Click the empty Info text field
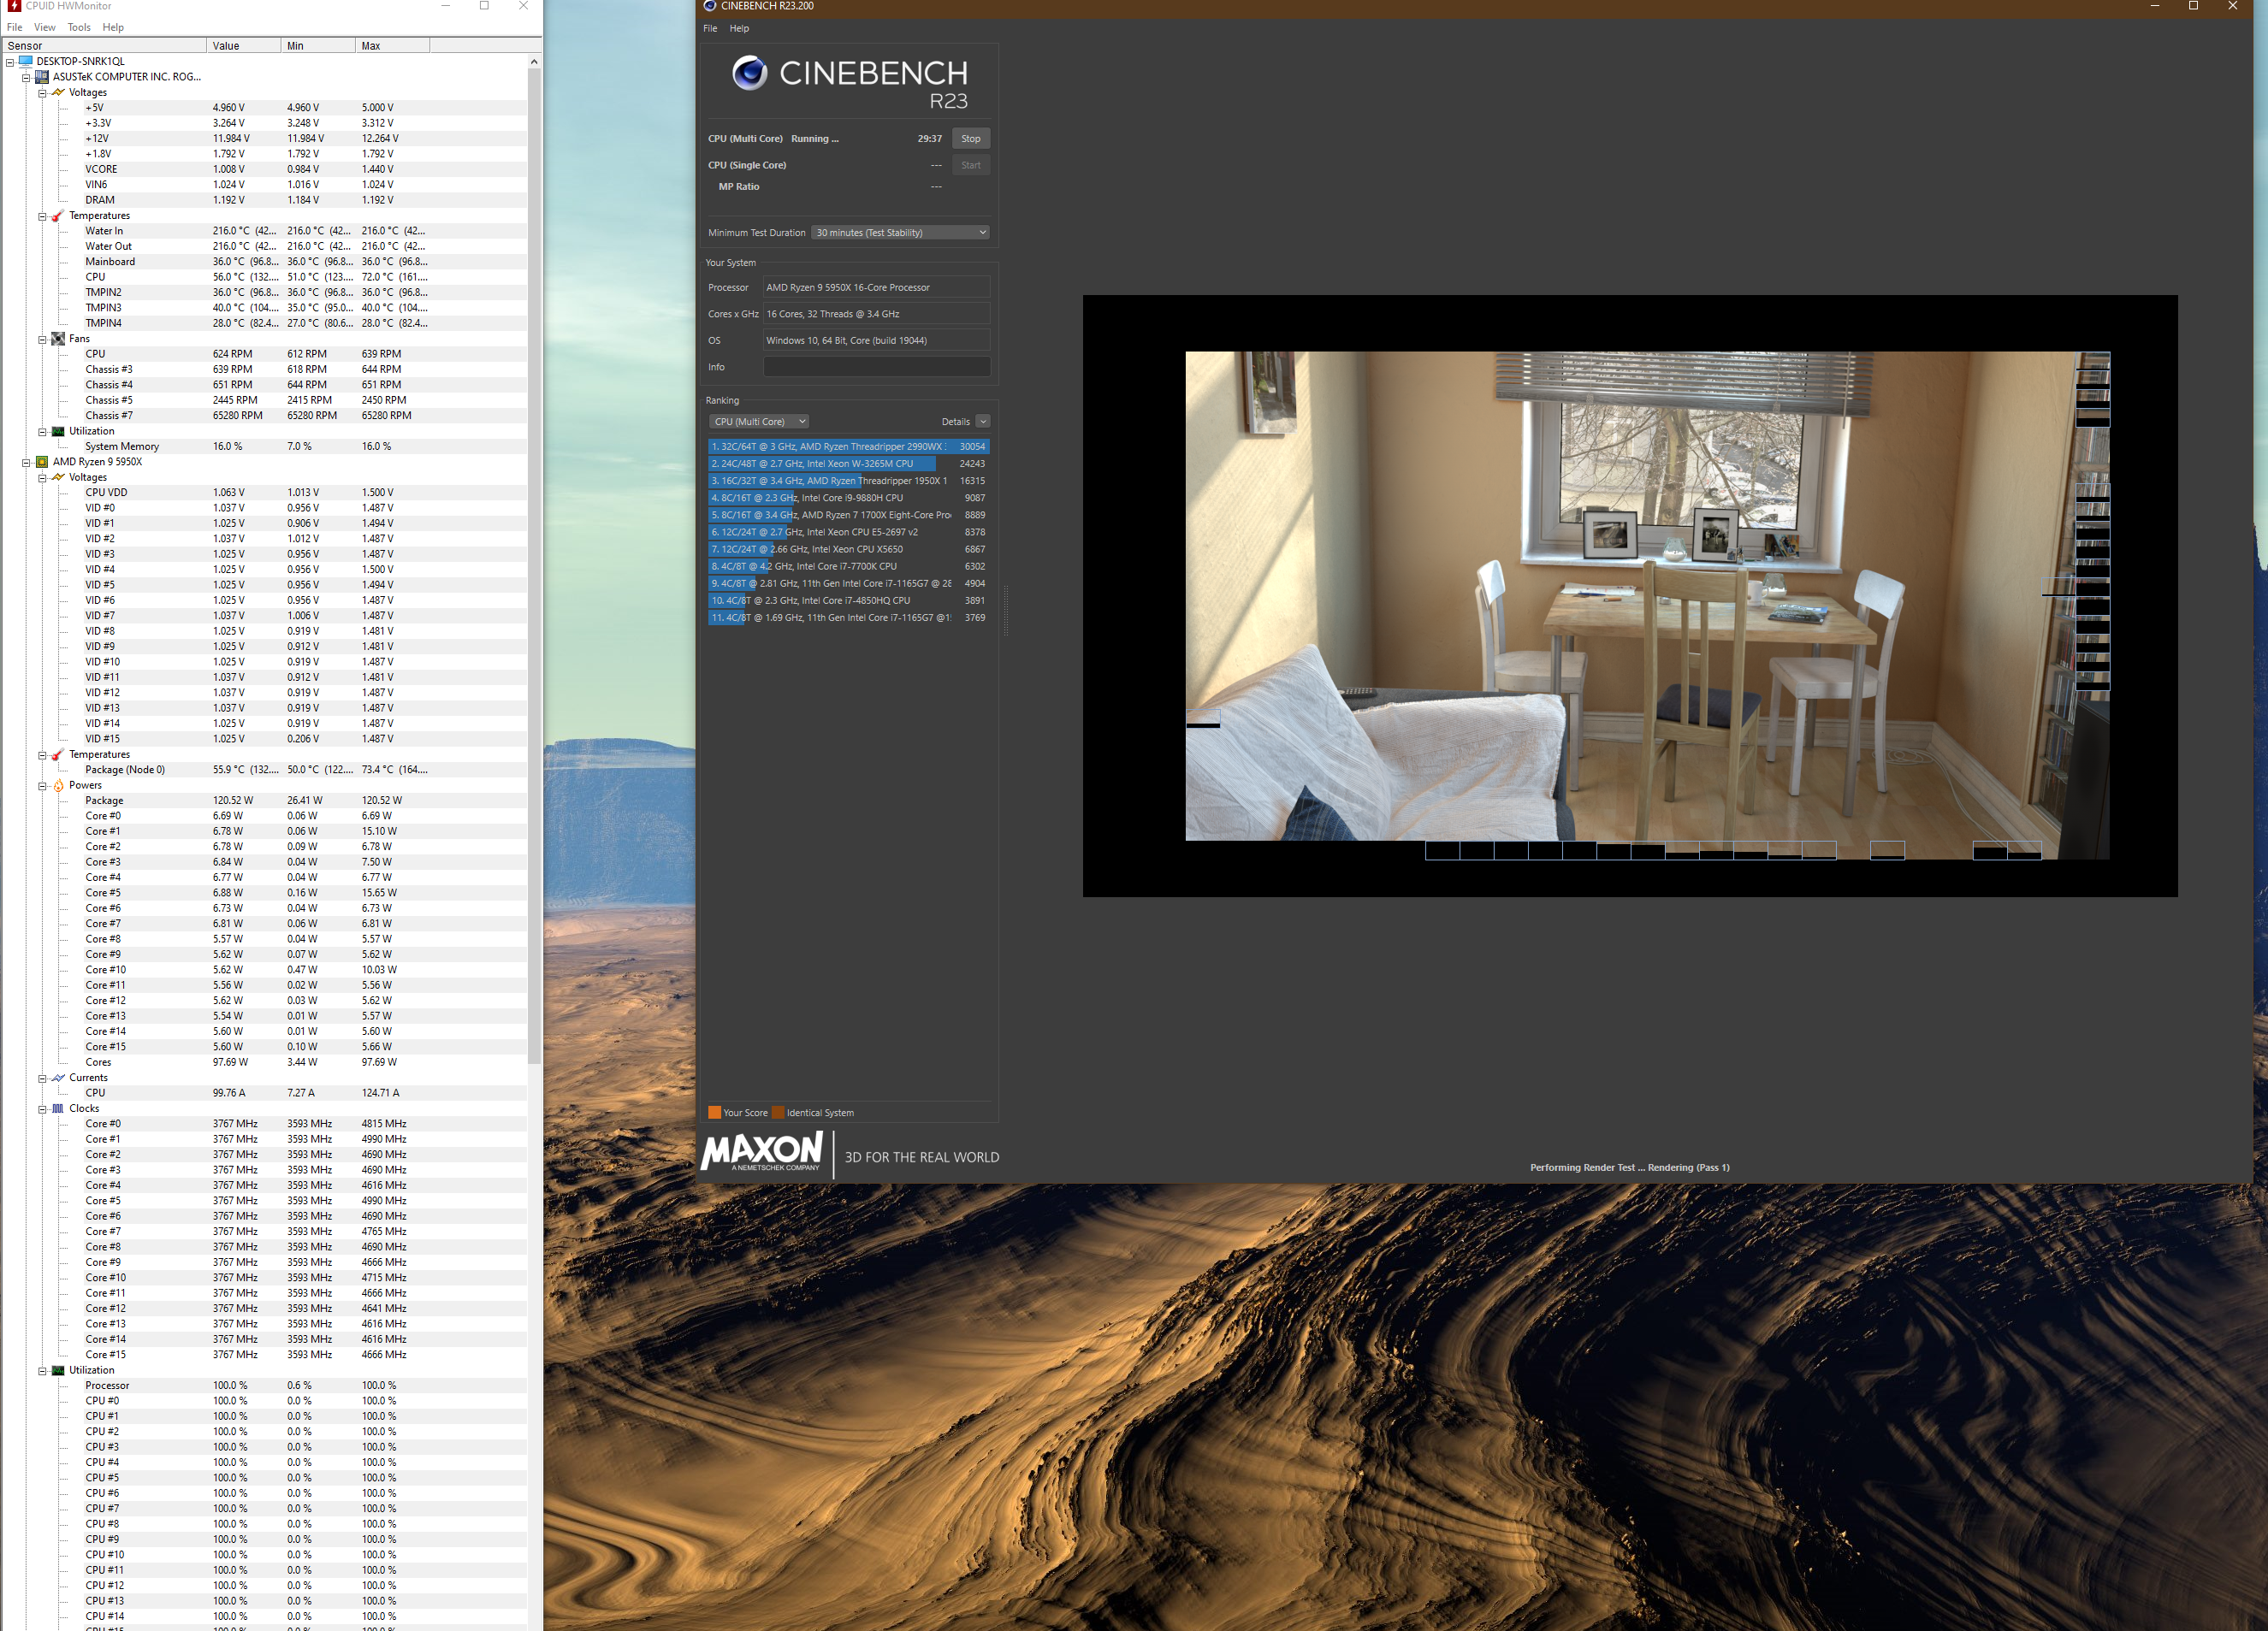 pyautogui.click(x=876, y=367)
